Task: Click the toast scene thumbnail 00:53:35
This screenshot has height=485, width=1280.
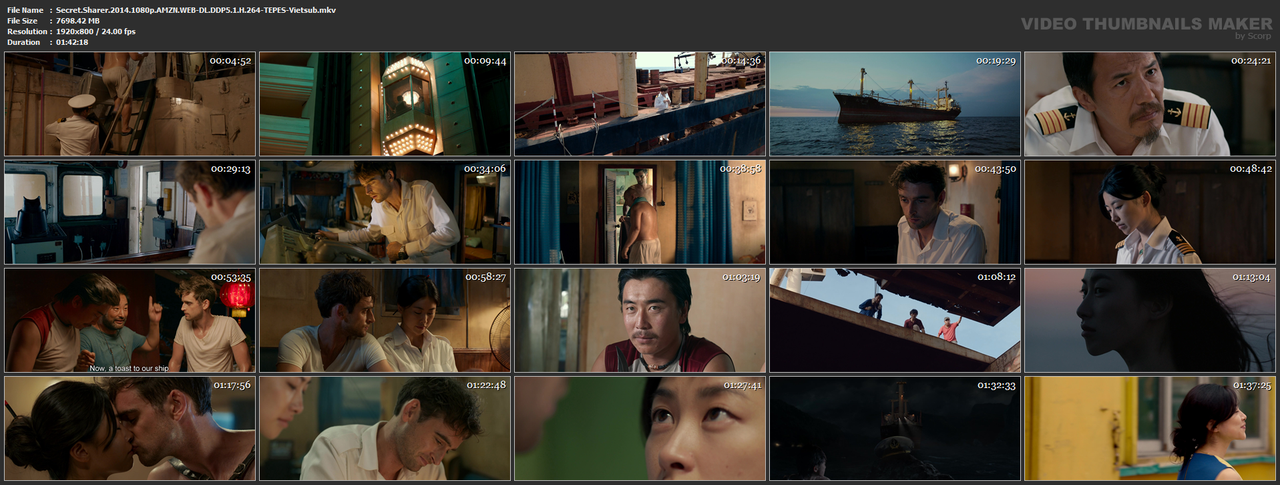Action: click(130, 320)
